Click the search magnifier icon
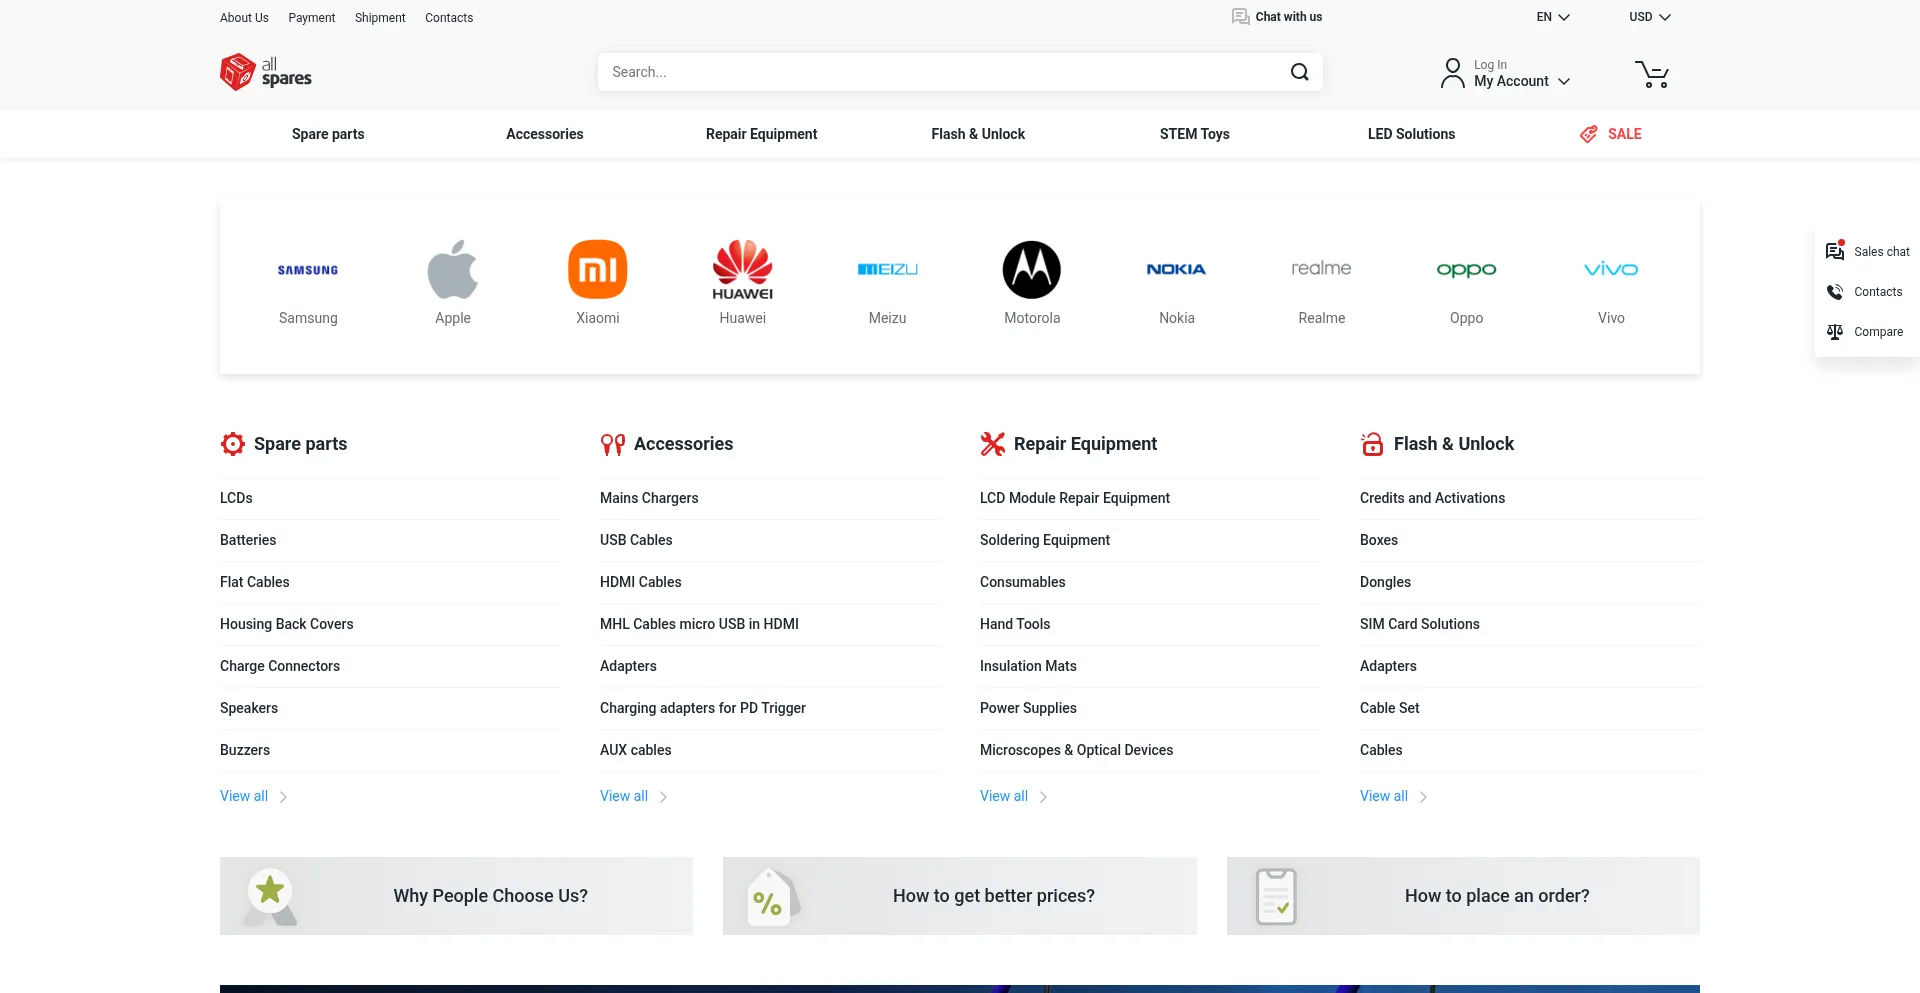Screen dimensions: 1920x993 [x=1299, y=72]
